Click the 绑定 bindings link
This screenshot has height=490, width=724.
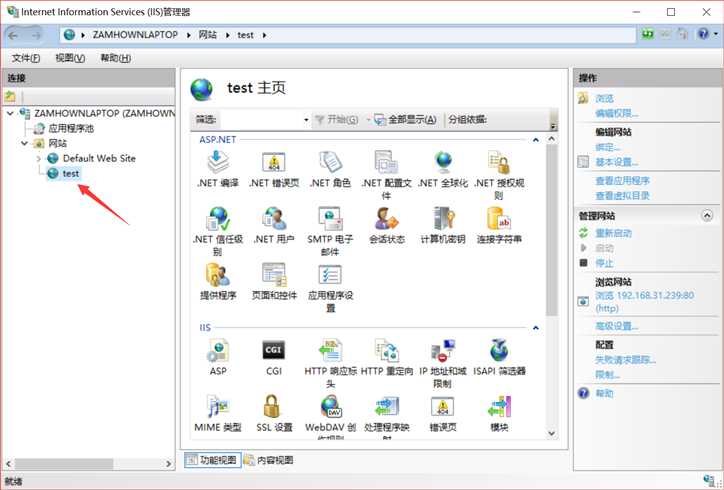coord(607,147)
